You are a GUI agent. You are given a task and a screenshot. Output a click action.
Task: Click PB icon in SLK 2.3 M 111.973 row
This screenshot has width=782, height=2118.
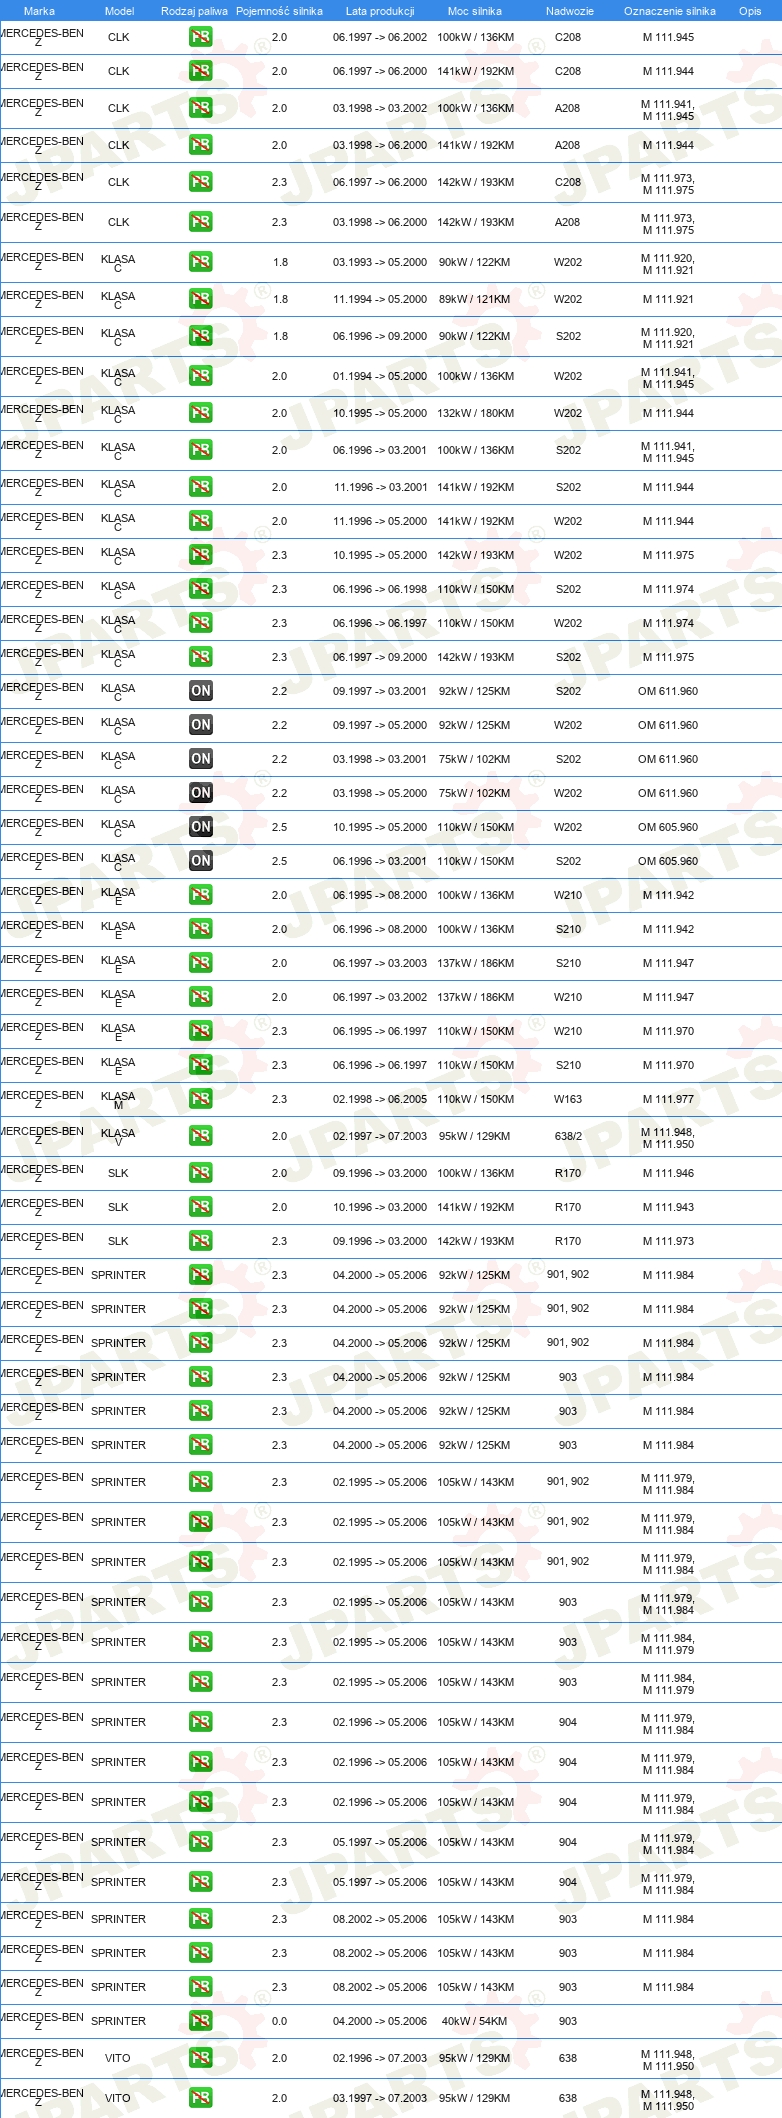(x=200, y=1241)
